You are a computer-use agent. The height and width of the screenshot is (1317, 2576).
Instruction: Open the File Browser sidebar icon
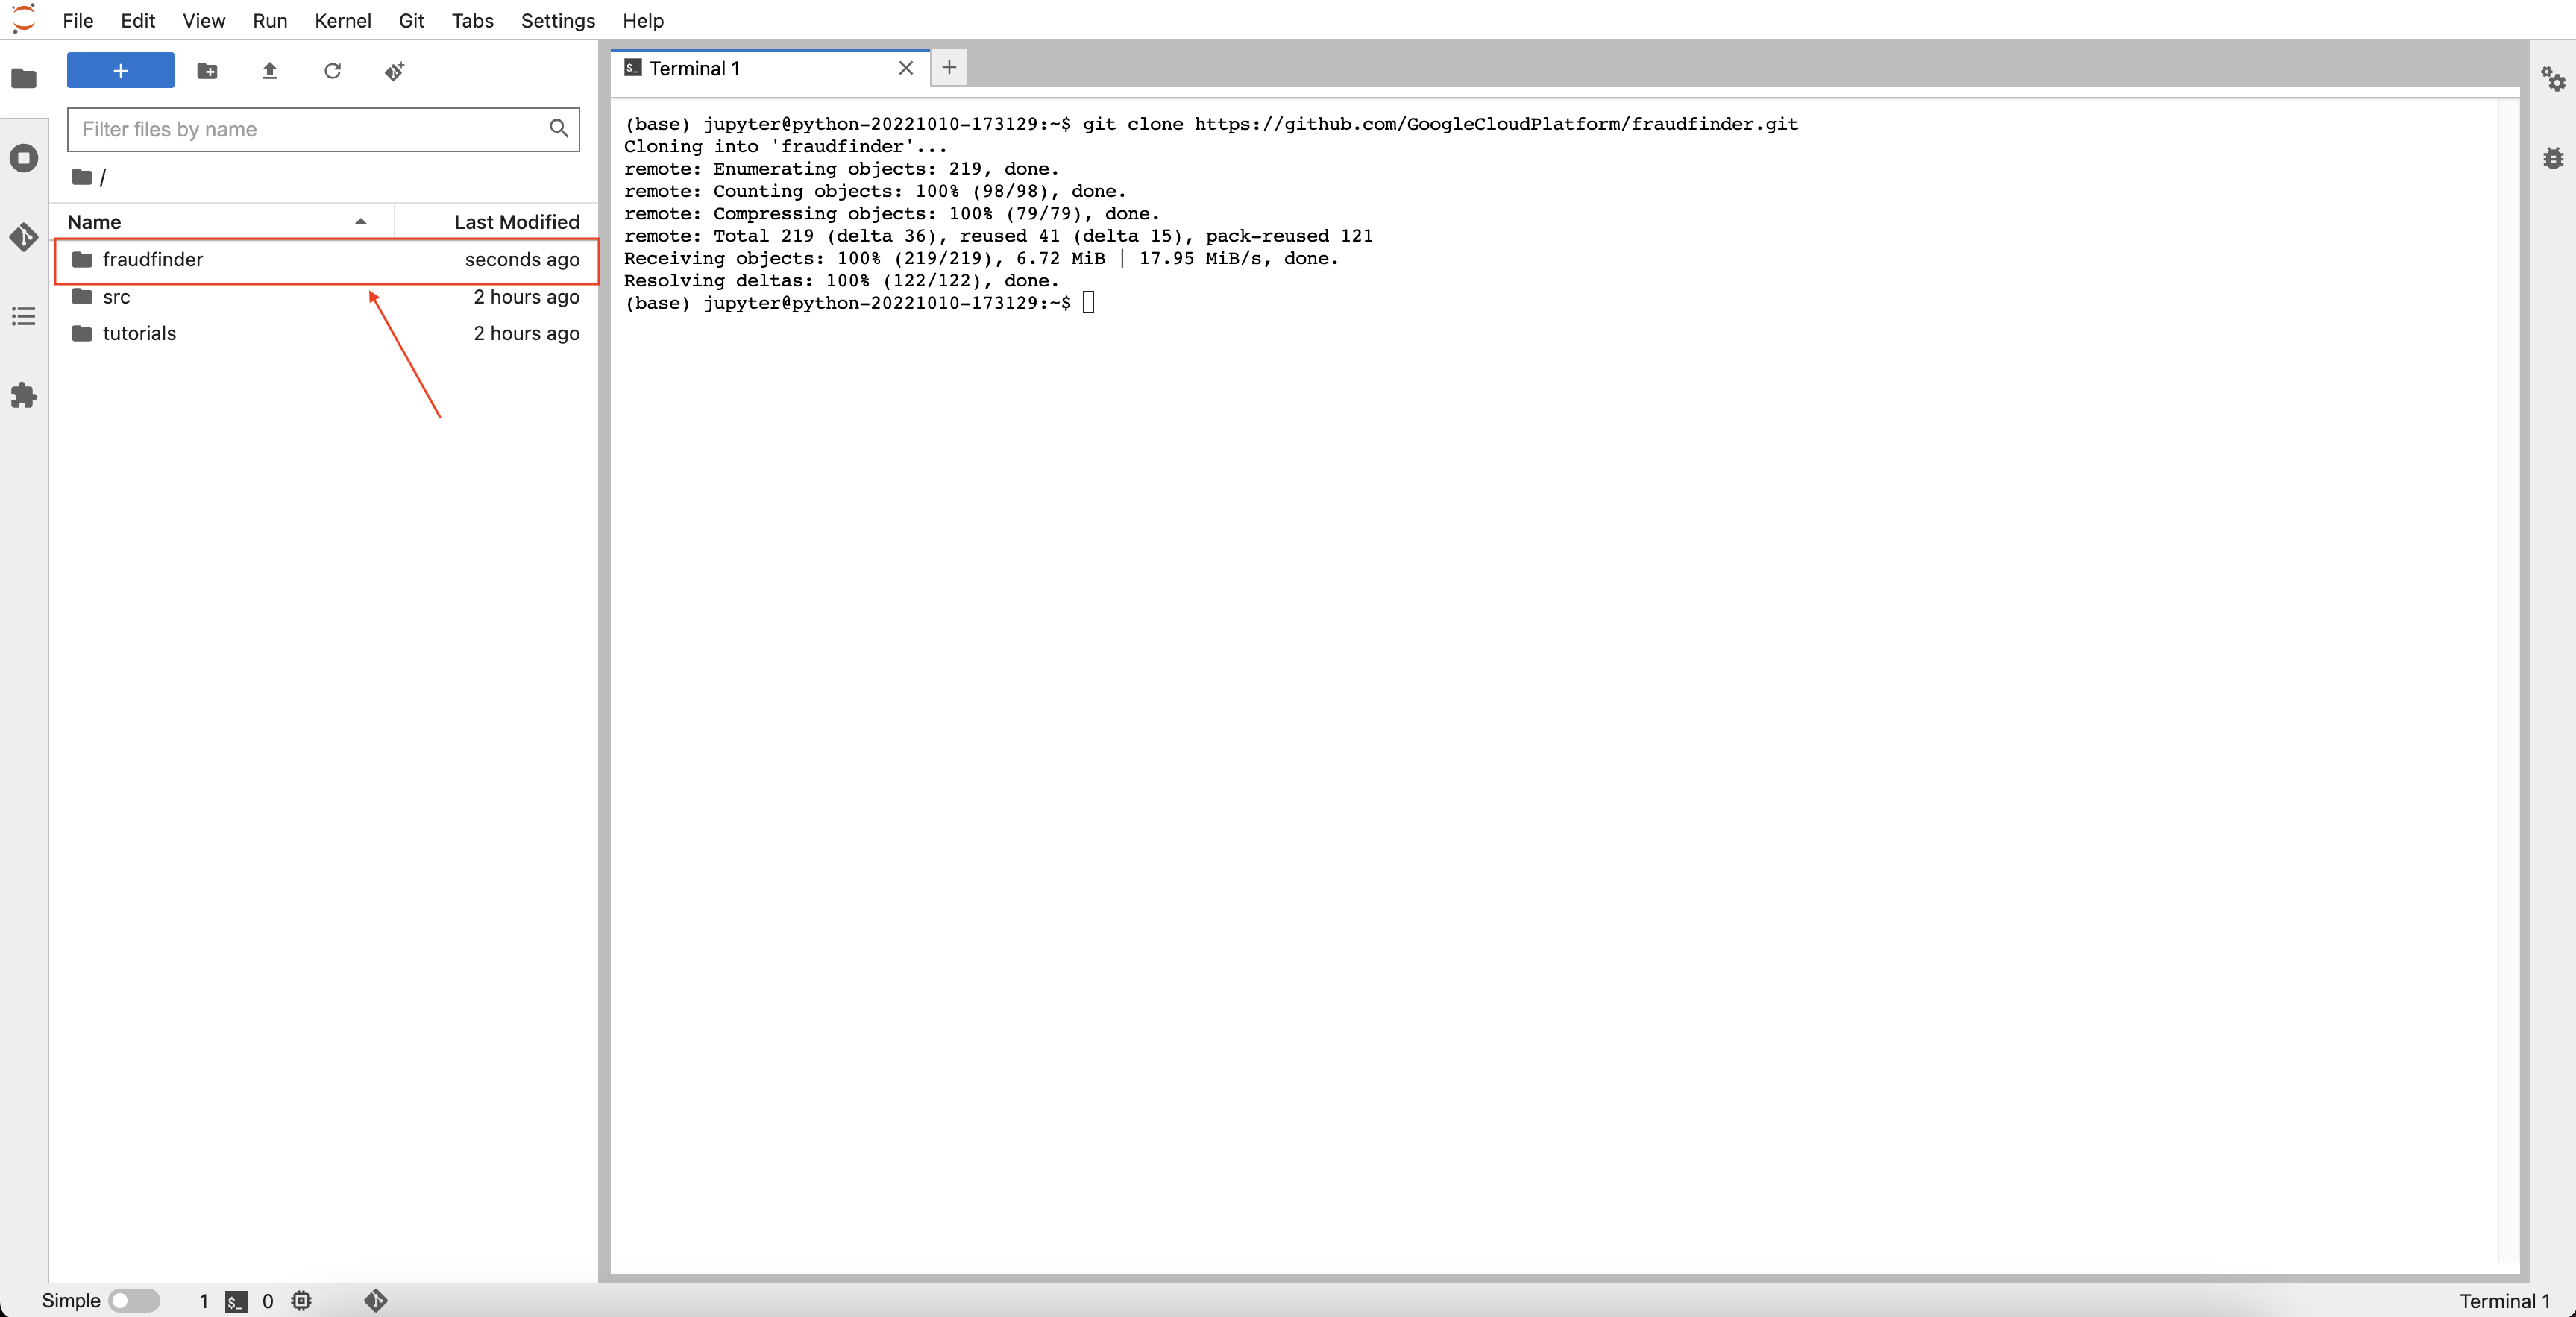point(24,78)
